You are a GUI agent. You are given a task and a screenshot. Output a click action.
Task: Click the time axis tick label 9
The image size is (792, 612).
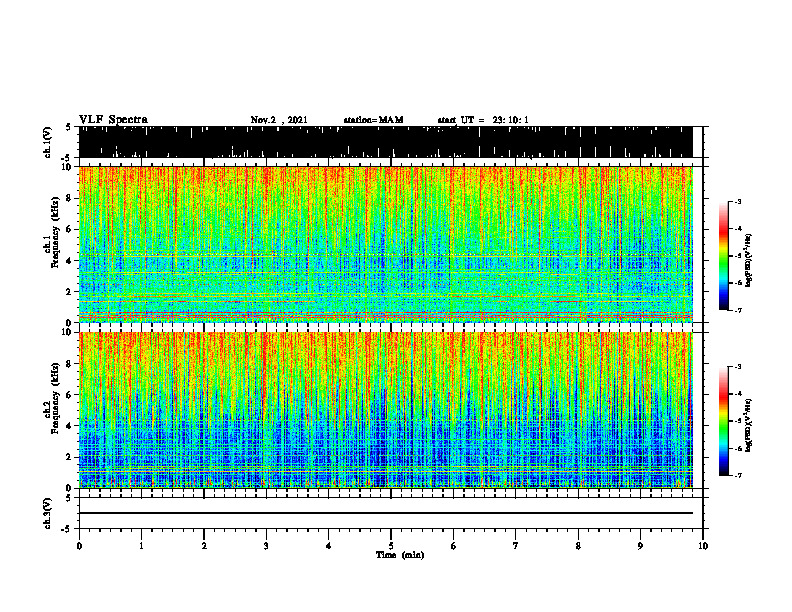[640, 546]
